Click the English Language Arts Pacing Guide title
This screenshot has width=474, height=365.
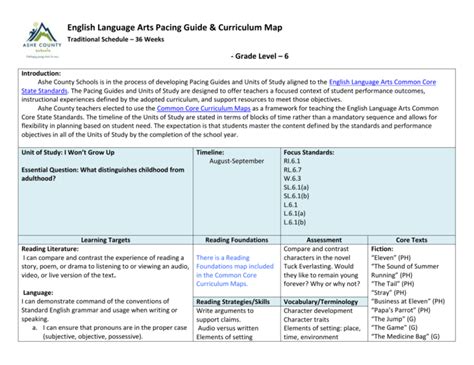click(x=175, y=27)
